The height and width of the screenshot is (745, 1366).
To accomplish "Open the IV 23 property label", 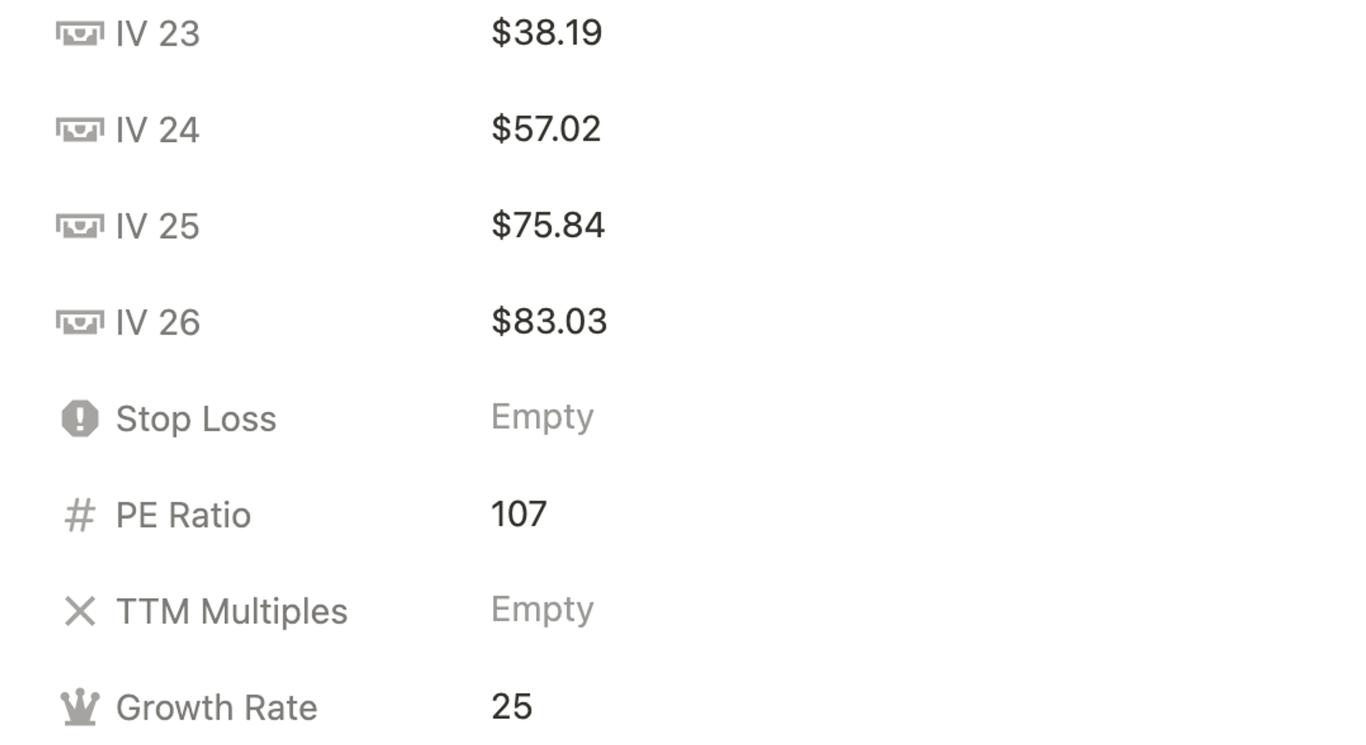I will click(158, 34).
